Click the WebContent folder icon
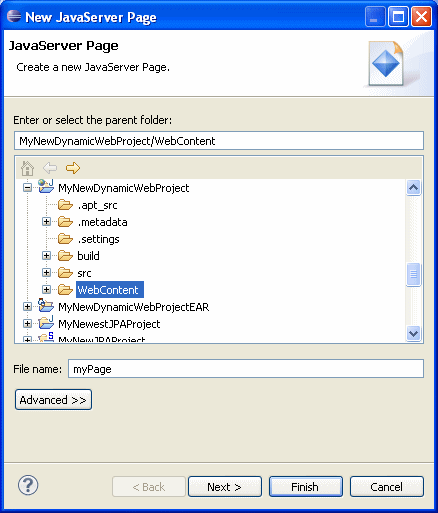Viewport: 438px width, 513px height. 65,290
